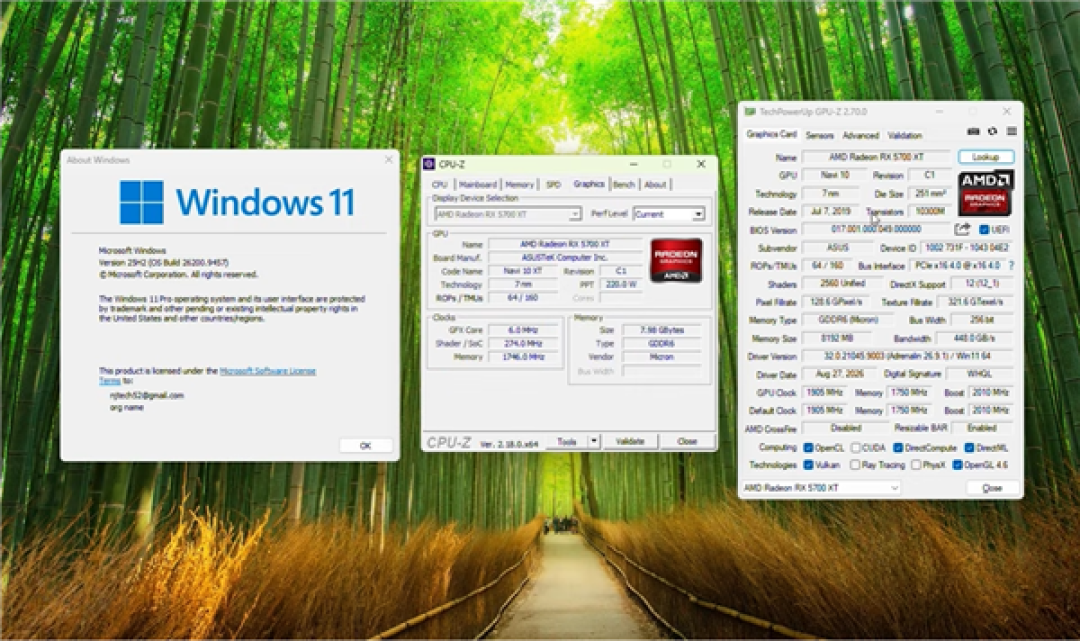Click the Resizable BAR Enabled value
The height and width of the screenshot is (641, 1080).
coord(981,428)
